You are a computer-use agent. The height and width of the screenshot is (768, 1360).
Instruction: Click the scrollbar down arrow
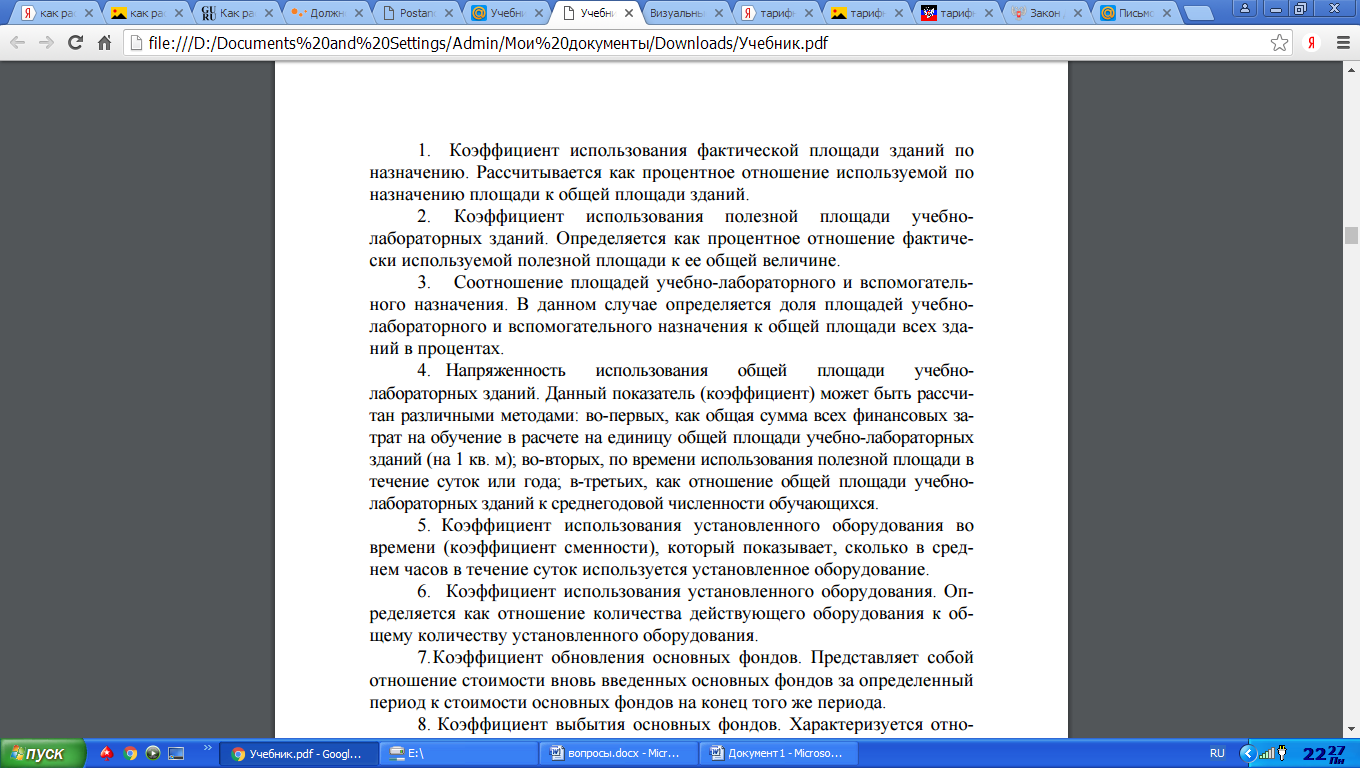point(1351,730)
